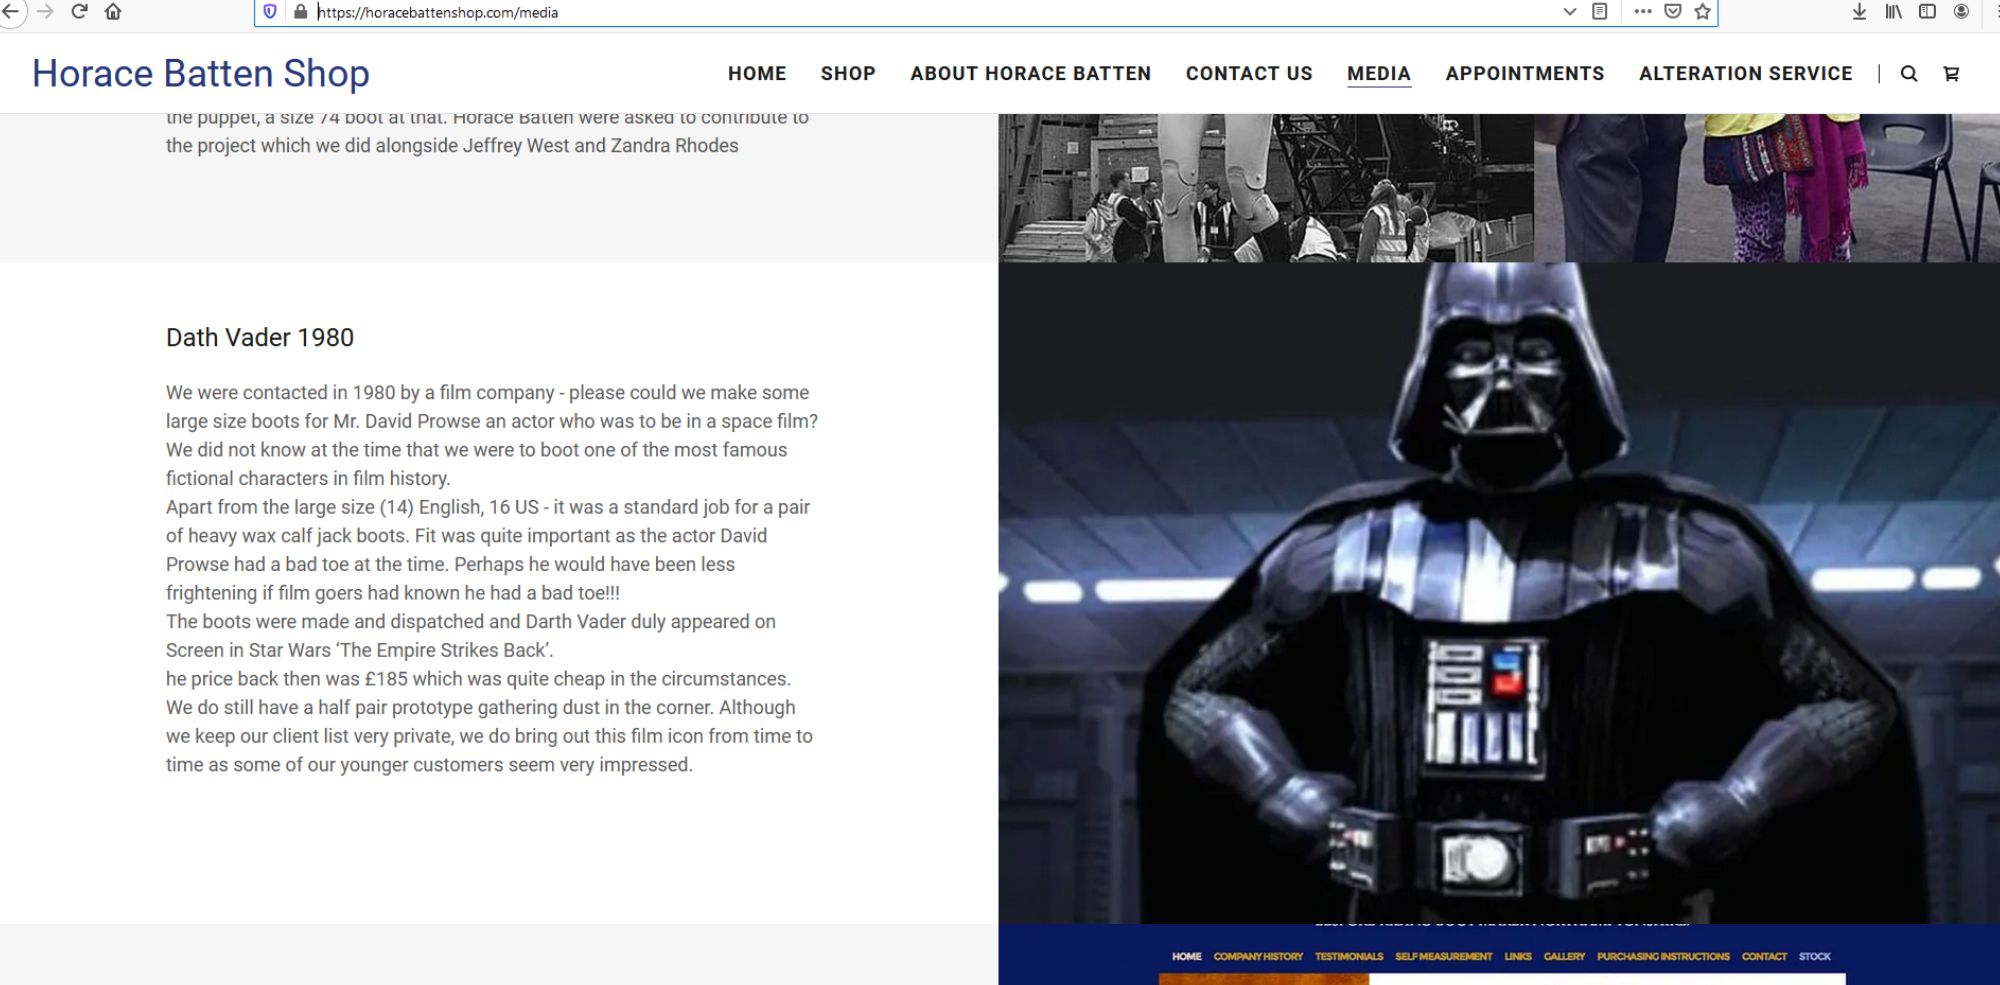Image resolution: width=2000 pixels, height=985 pixels.
Task: Click the site search magnifier icon
Action: tap(1909, 74)
